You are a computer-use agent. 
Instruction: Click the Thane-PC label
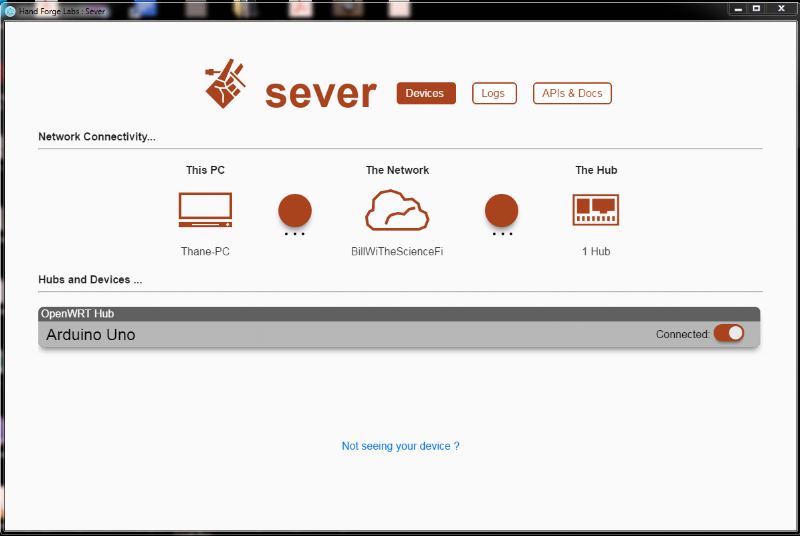[x=205, y=251]
